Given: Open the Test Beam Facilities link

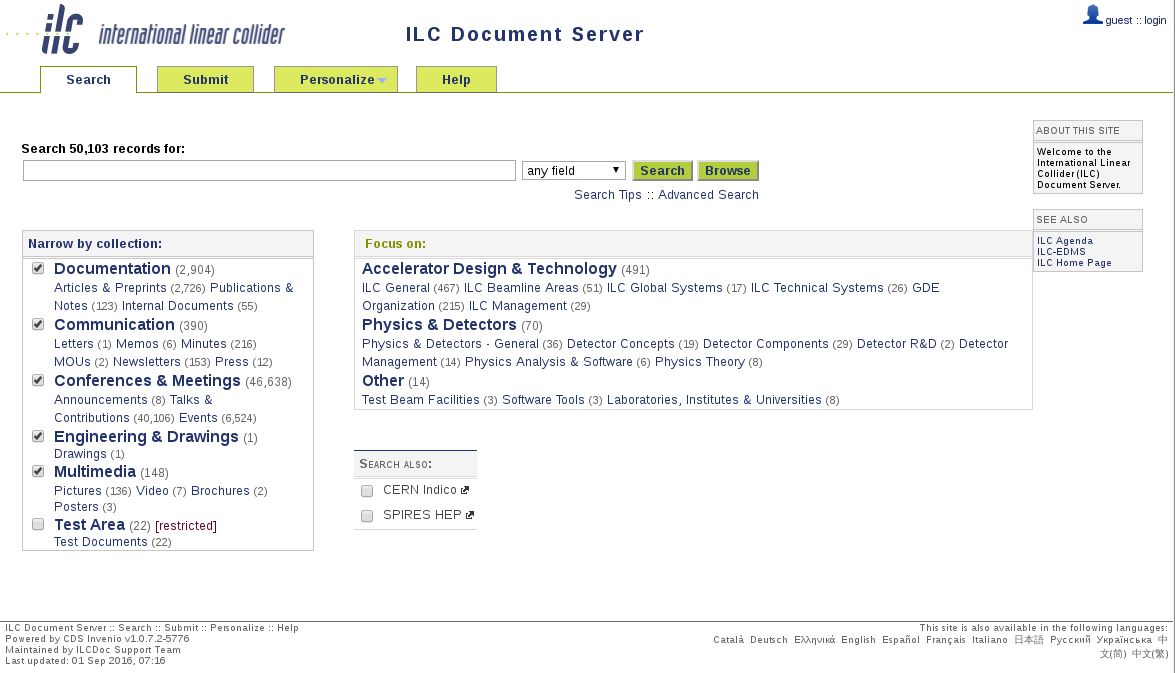Looking at the screenshot, I should [420, 400].
